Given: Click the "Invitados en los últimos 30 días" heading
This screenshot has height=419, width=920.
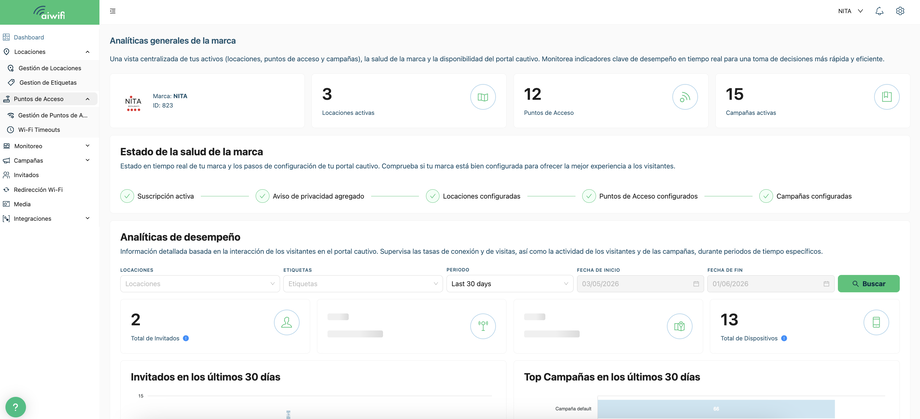Looking at the screenshot, I should [205, 377].
